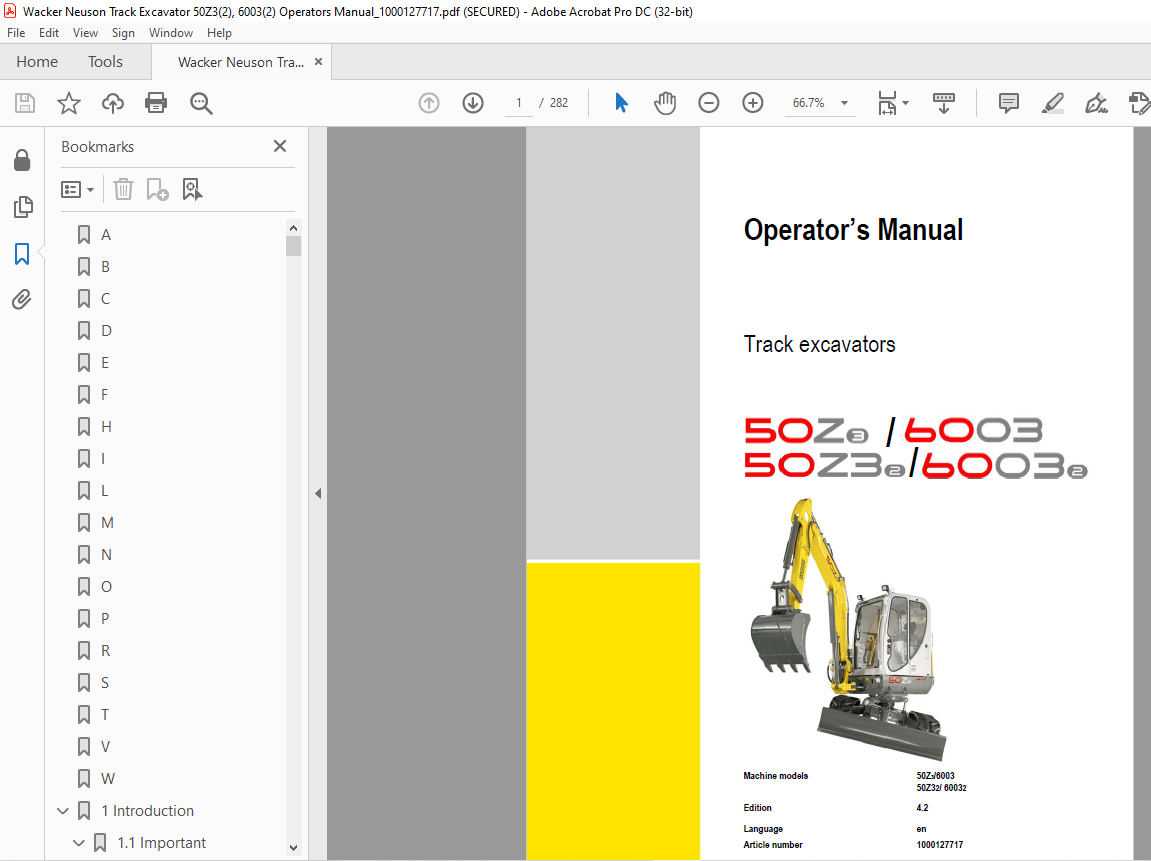Open the Edit menu
Screen dimensions: 1151x861
click(49, 33)
